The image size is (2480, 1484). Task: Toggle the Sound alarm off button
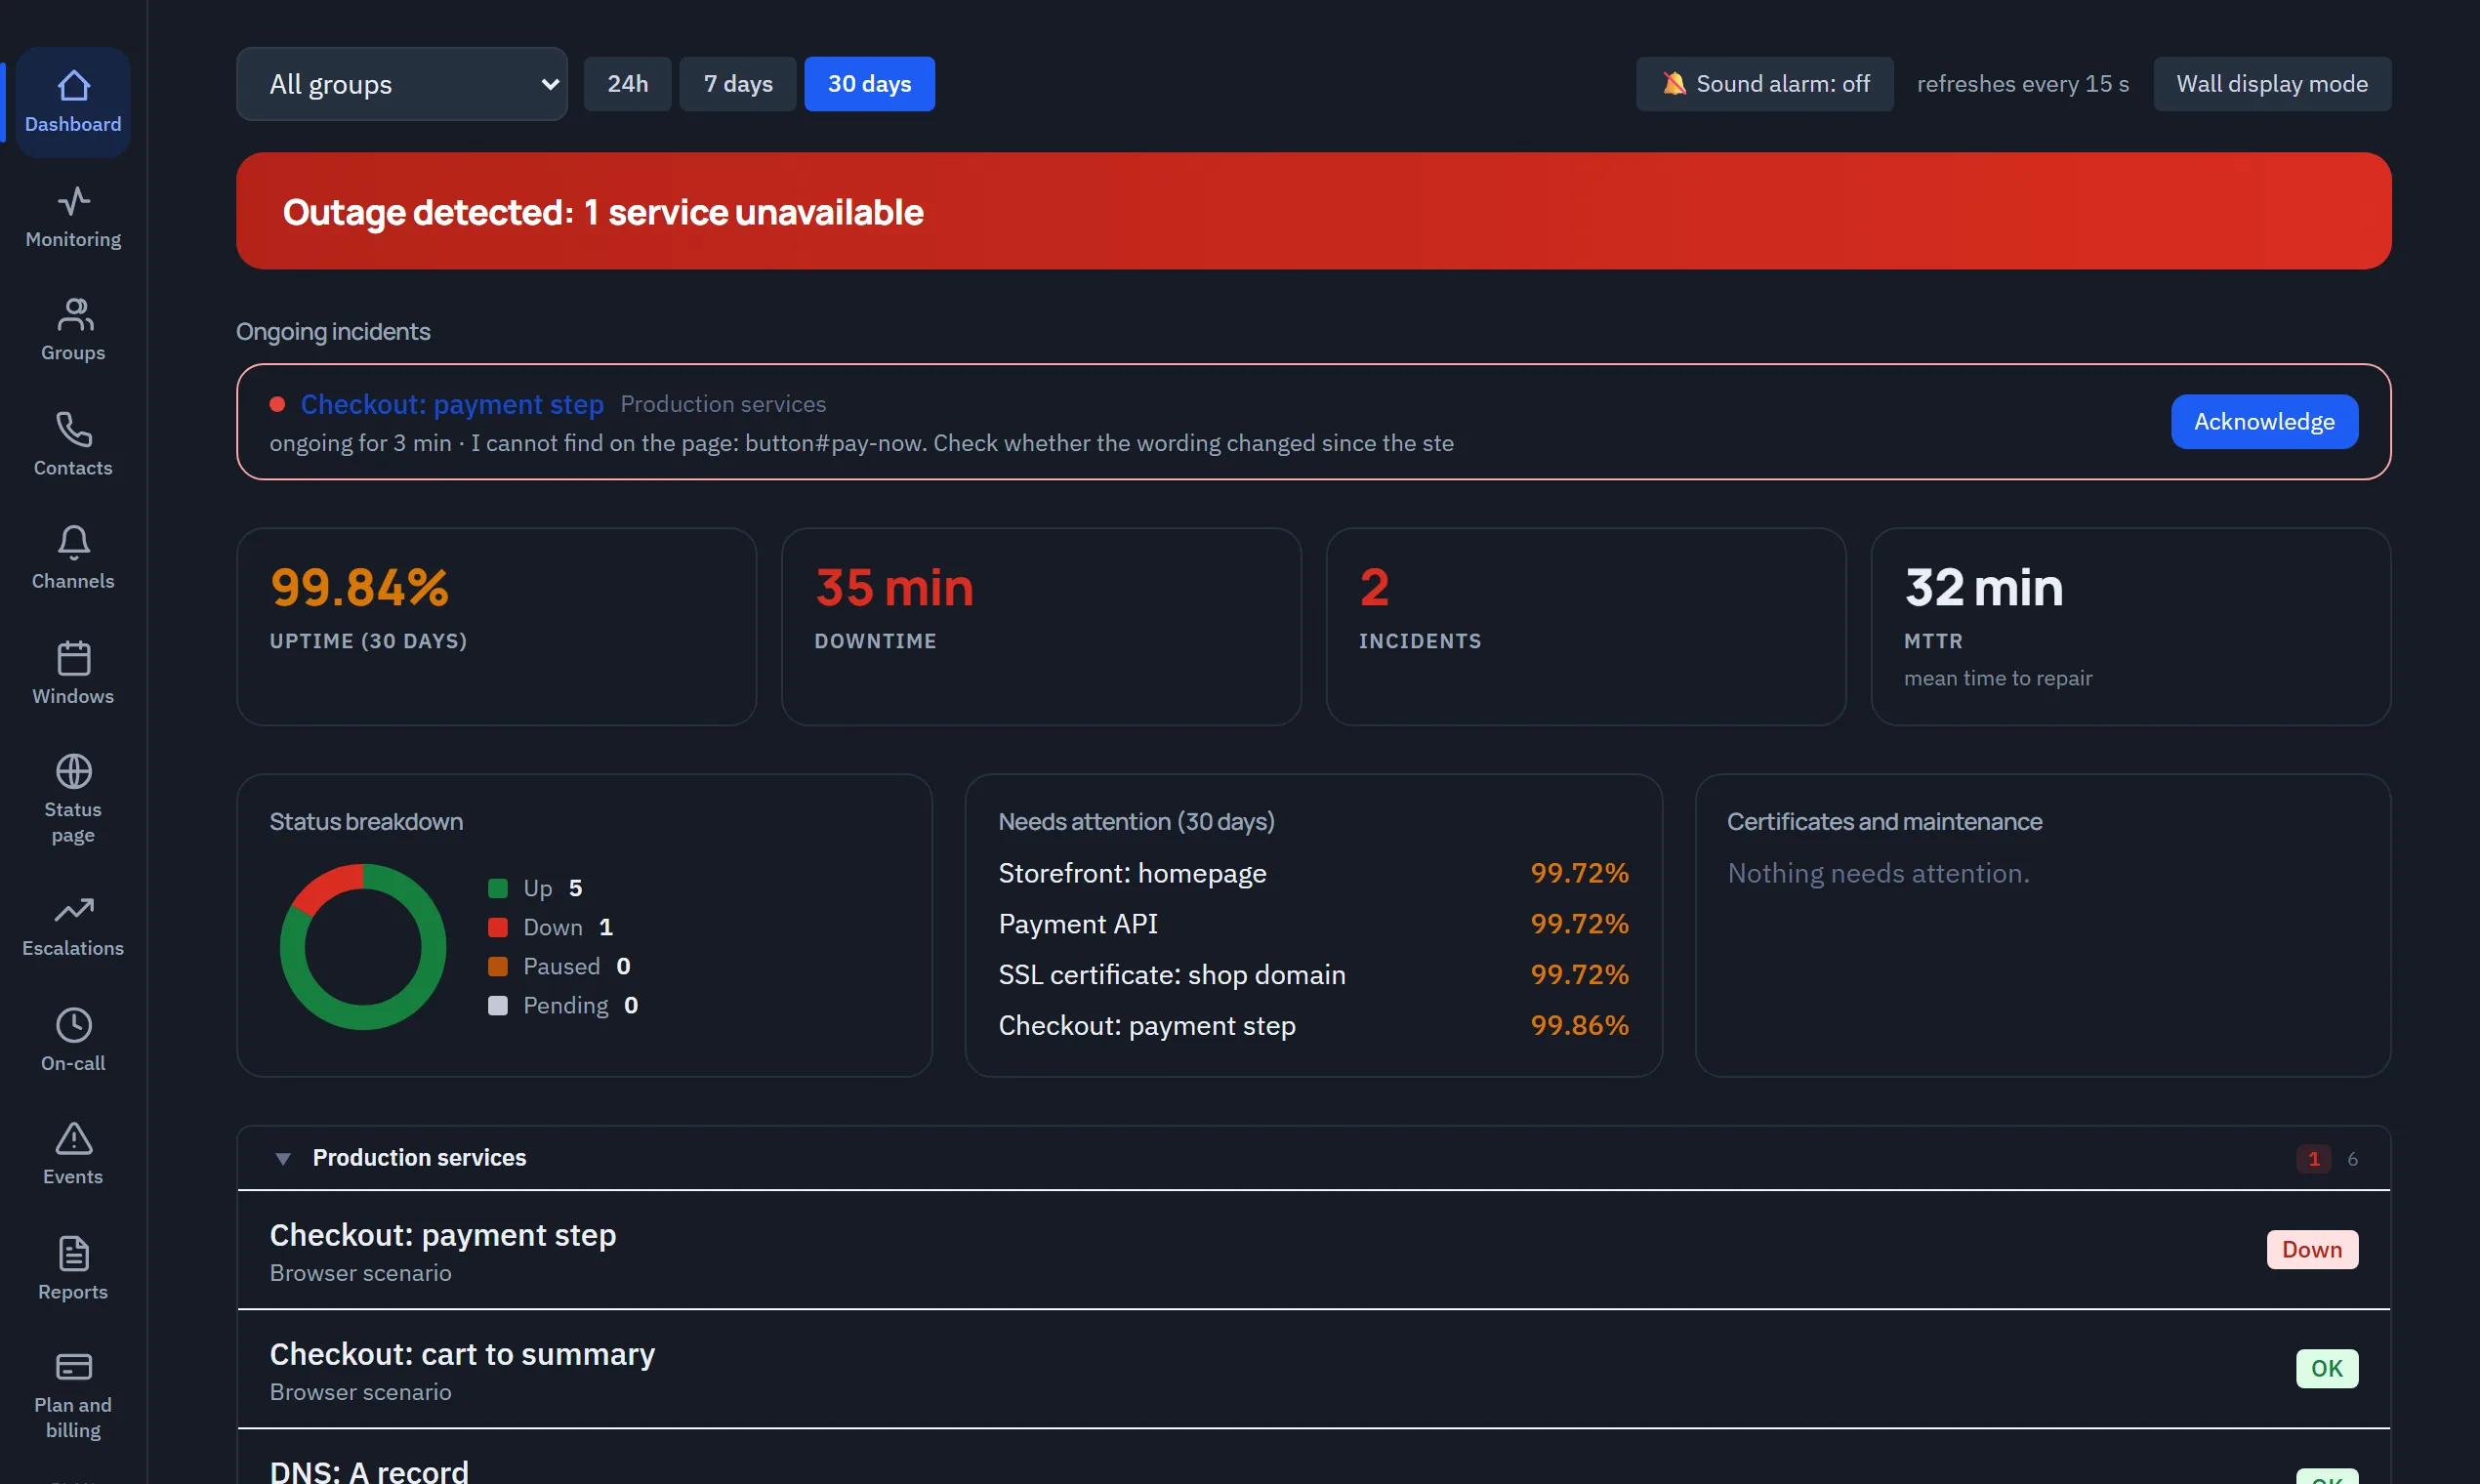point(1764,84)
